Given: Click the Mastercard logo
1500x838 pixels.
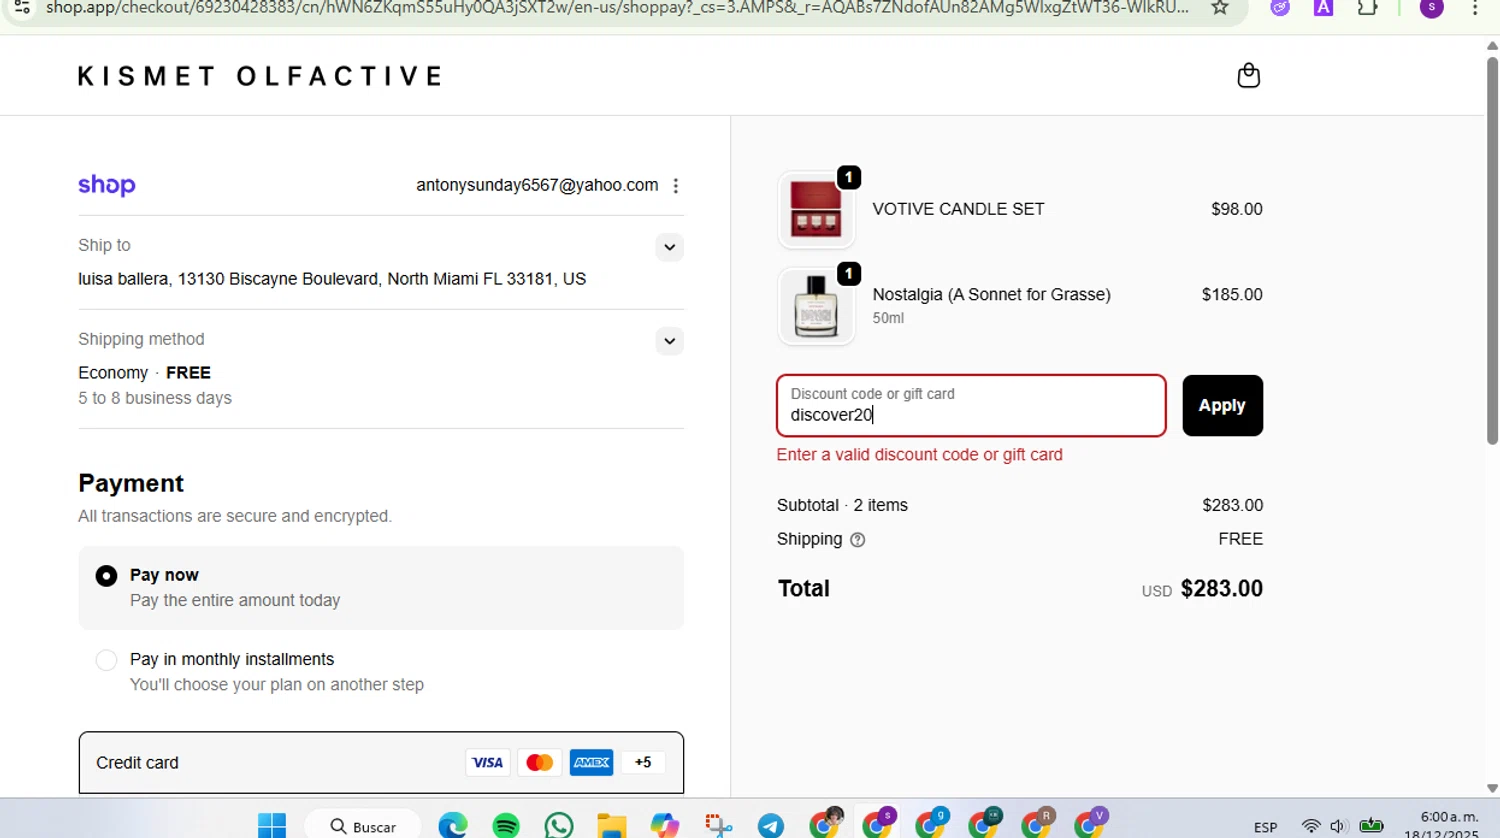Looking at the screenshot, I should (x=539, y=763).
